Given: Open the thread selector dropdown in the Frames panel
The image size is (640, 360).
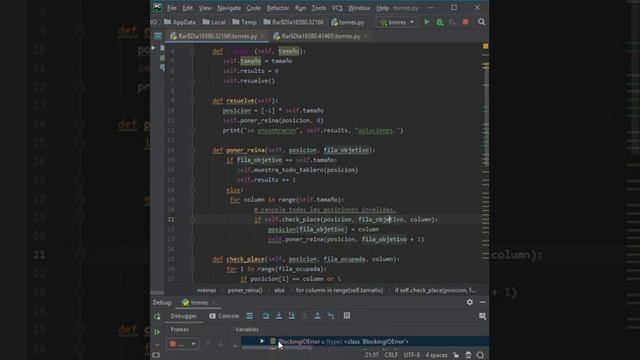Looking at the screenshot, I should coord(182,344).
